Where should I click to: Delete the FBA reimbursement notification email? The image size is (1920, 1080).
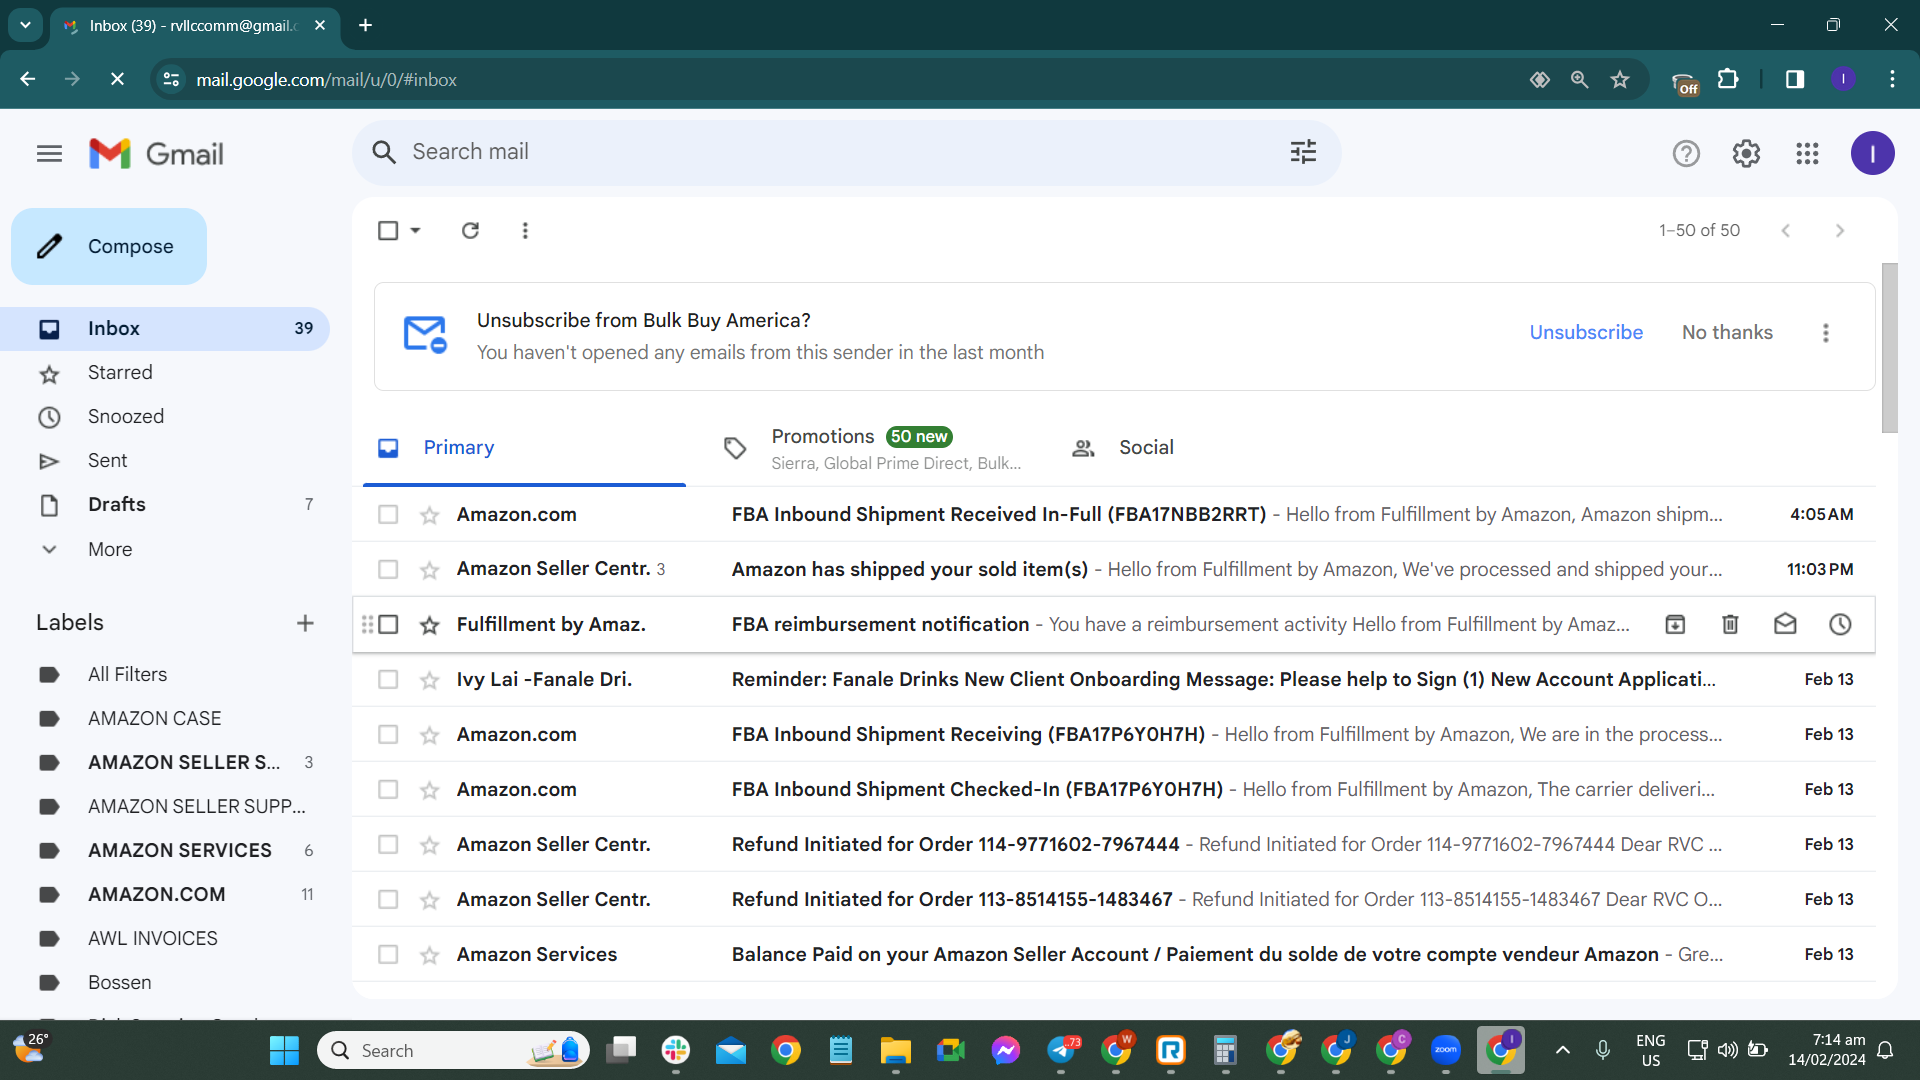pyautogui.click(x=1730, y=624)
